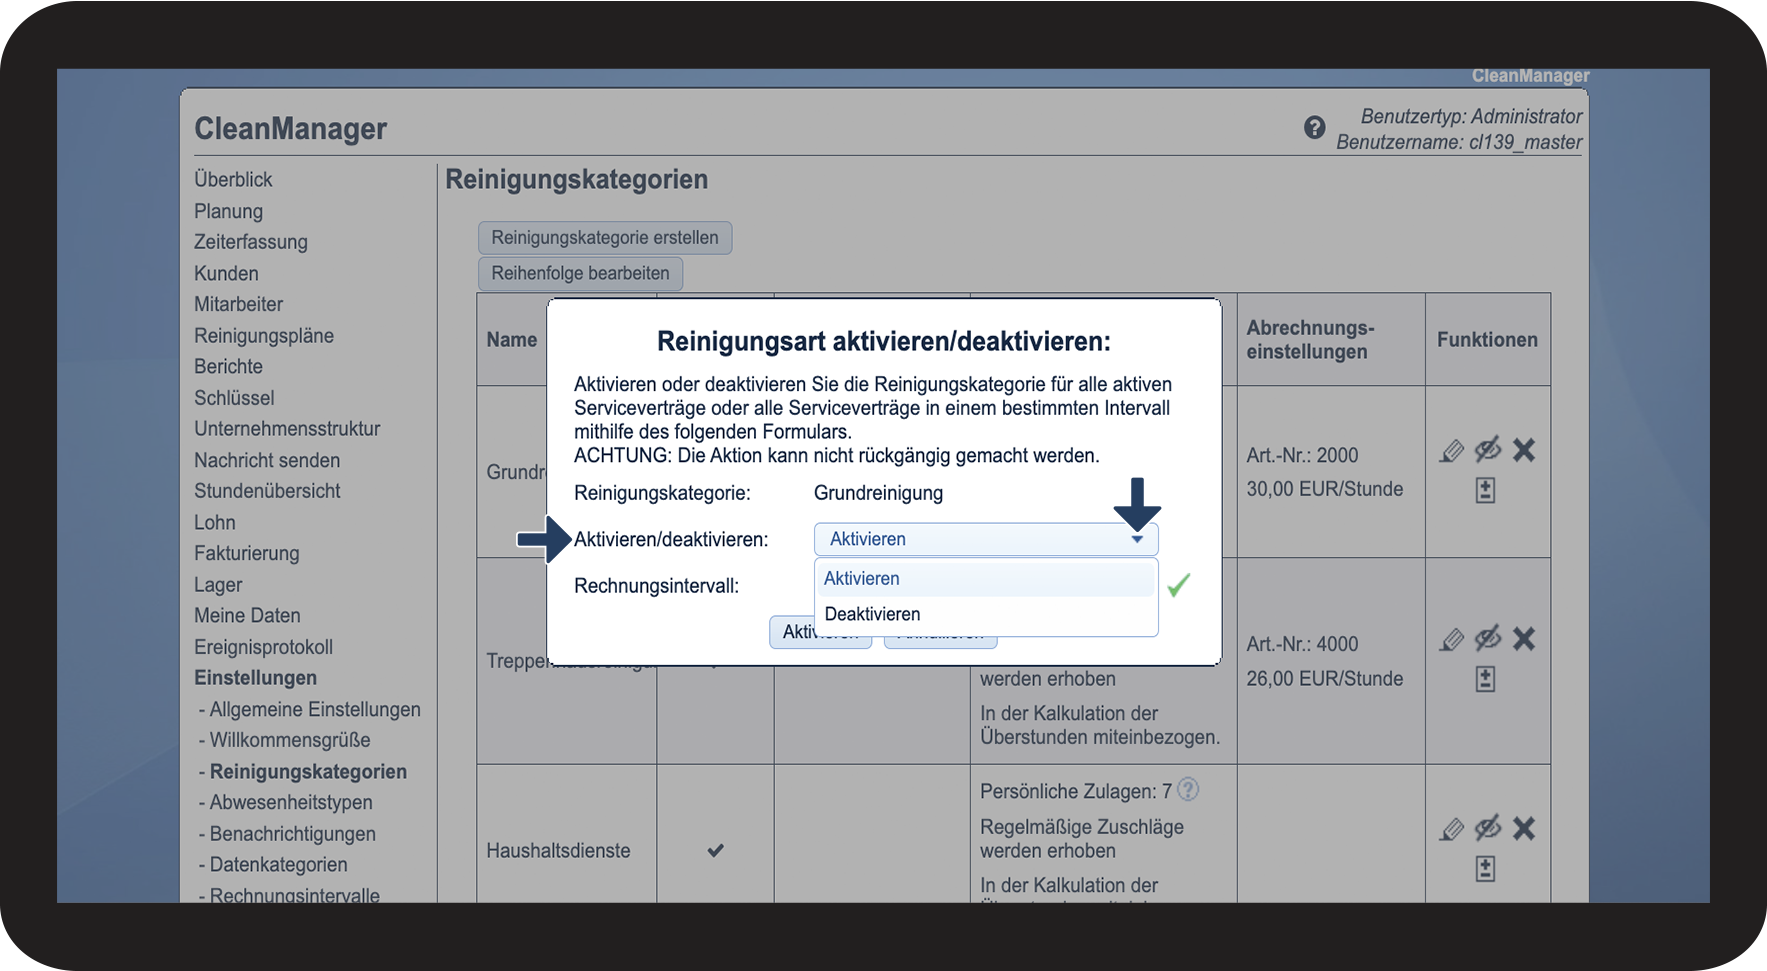
Task: Click the Name column header
Action: 512,340
